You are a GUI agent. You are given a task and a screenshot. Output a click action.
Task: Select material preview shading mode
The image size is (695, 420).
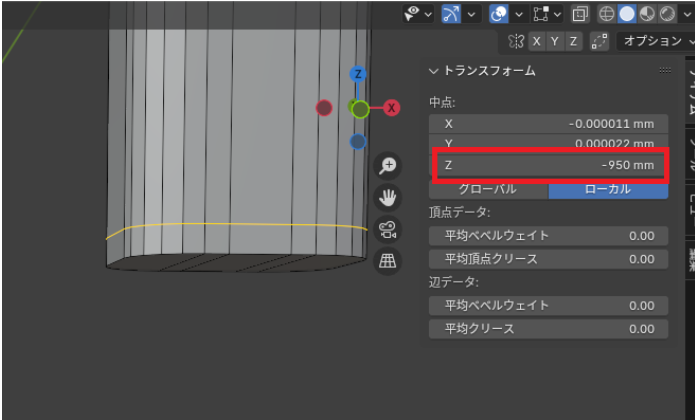(647, 14)
